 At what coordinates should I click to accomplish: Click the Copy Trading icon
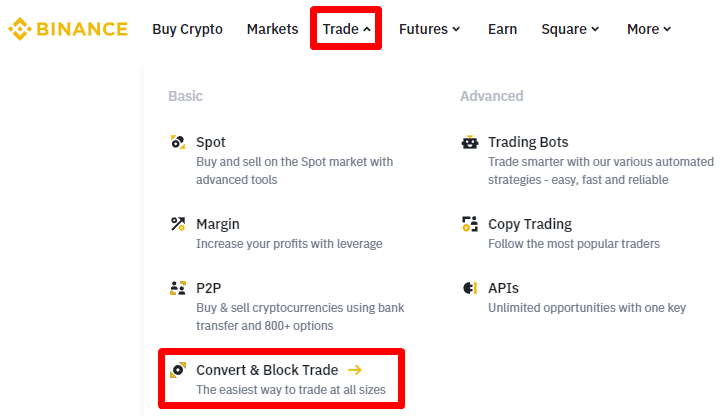tap(470, 224)
